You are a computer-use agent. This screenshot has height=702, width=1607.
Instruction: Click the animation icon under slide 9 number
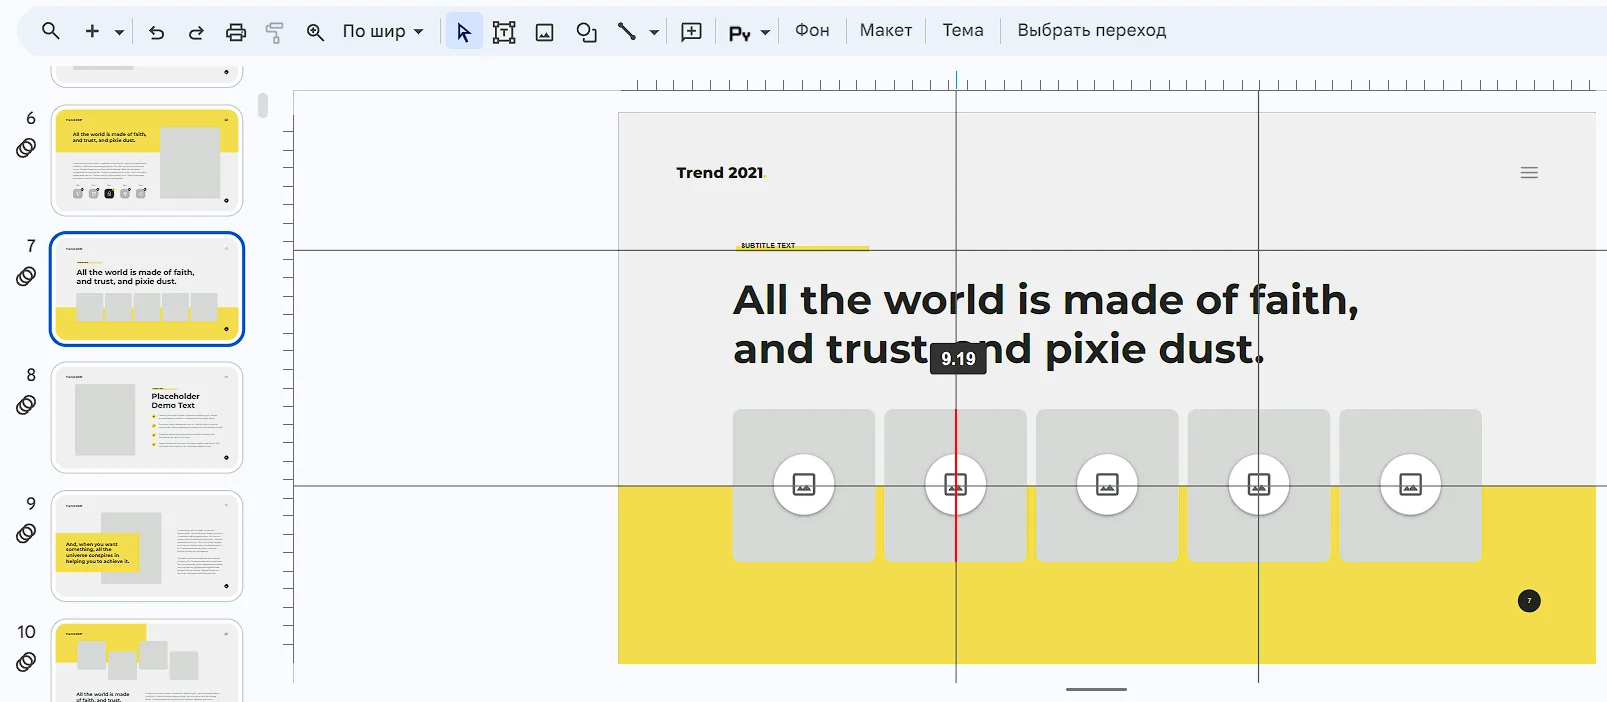coord(27,533)
